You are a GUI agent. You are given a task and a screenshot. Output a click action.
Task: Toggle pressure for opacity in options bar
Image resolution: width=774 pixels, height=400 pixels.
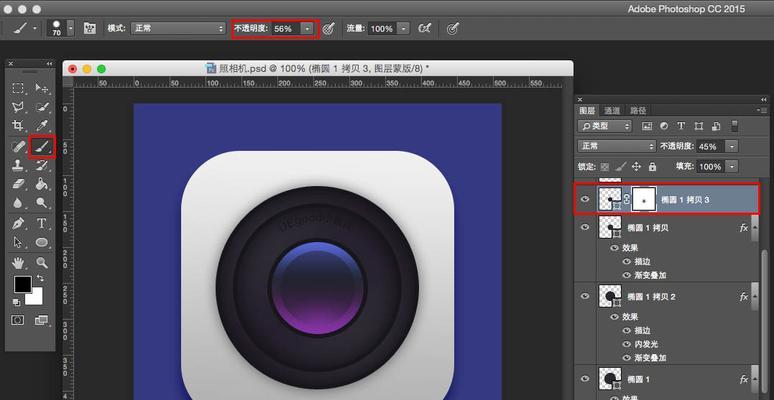tap(329, 29)
